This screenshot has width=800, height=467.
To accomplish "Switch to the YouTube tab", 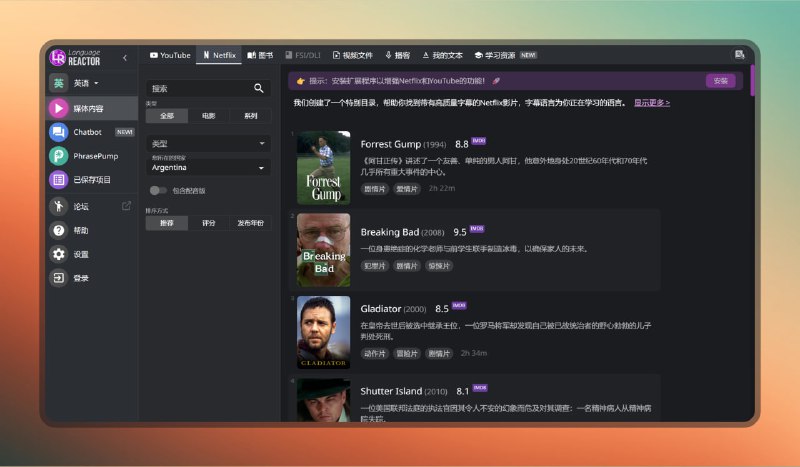I will (x=170, y=55).
